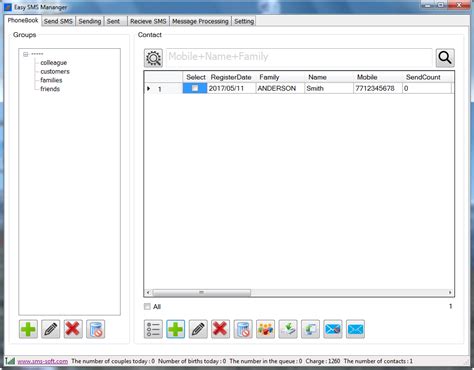
Task: Sort by Mobile column header
Action: click(378, 77)
